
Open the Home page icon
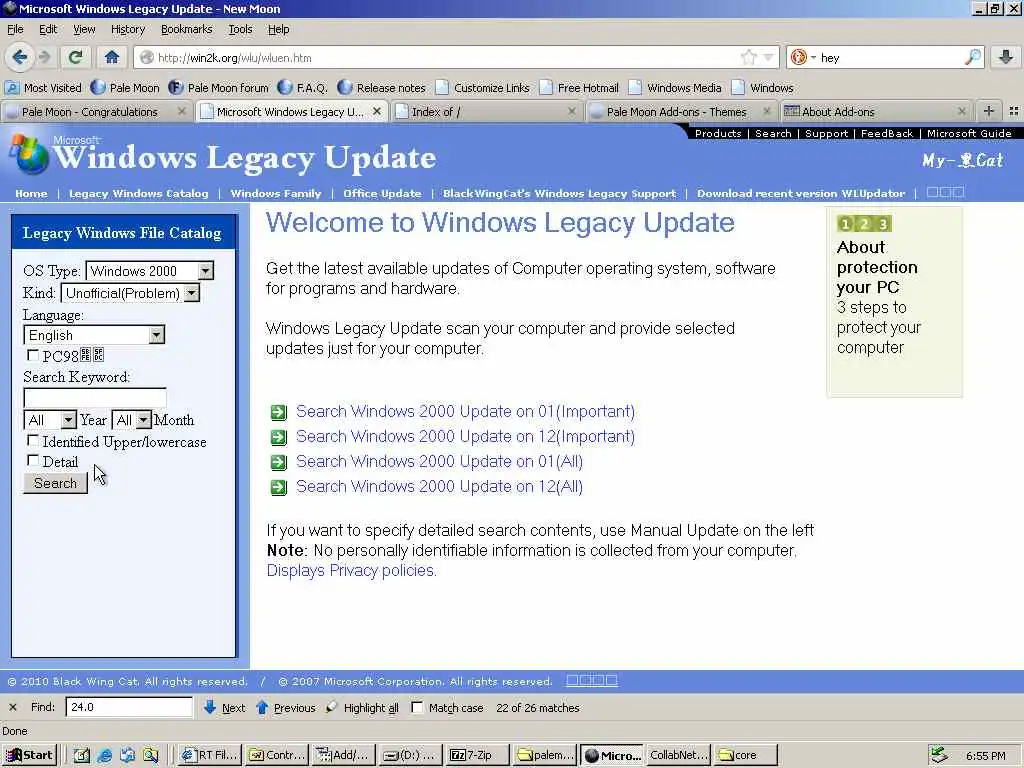click(x=112, y=57)
